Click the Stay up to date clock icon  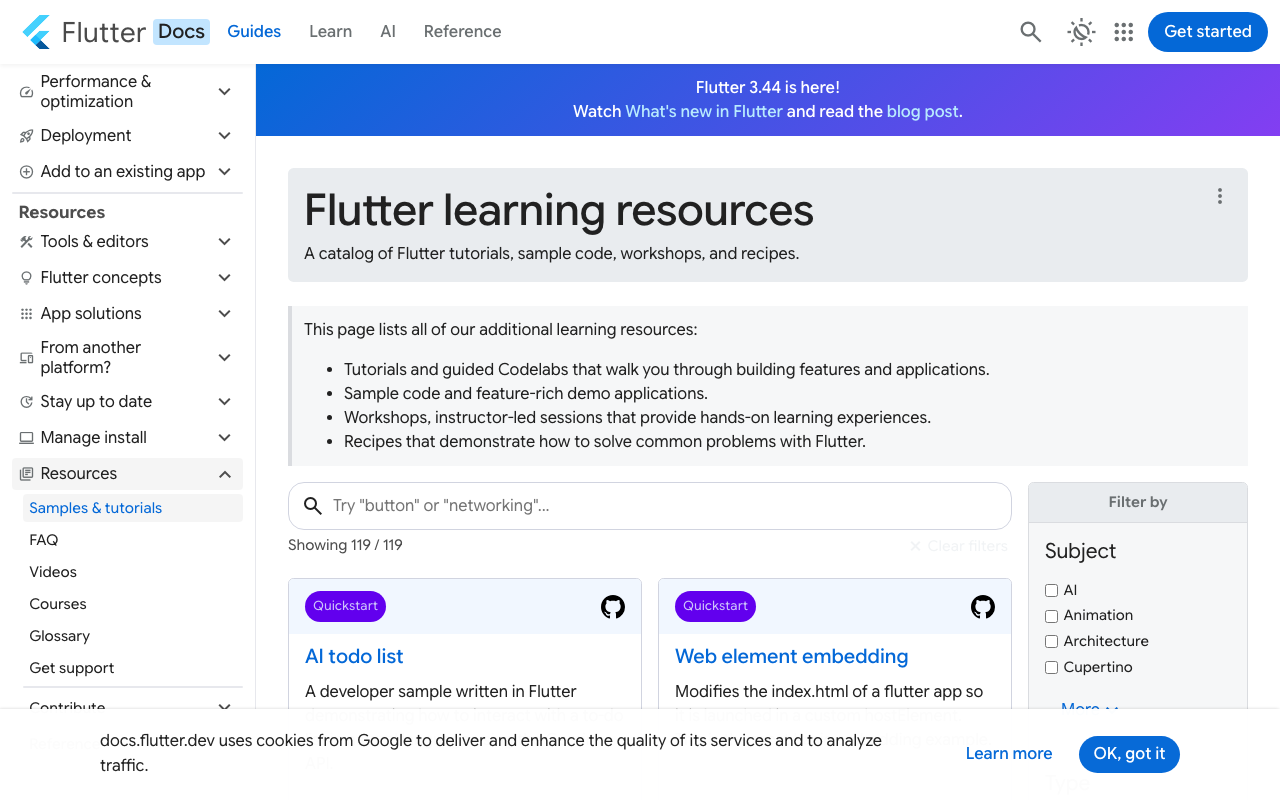[x=27, y=402]
